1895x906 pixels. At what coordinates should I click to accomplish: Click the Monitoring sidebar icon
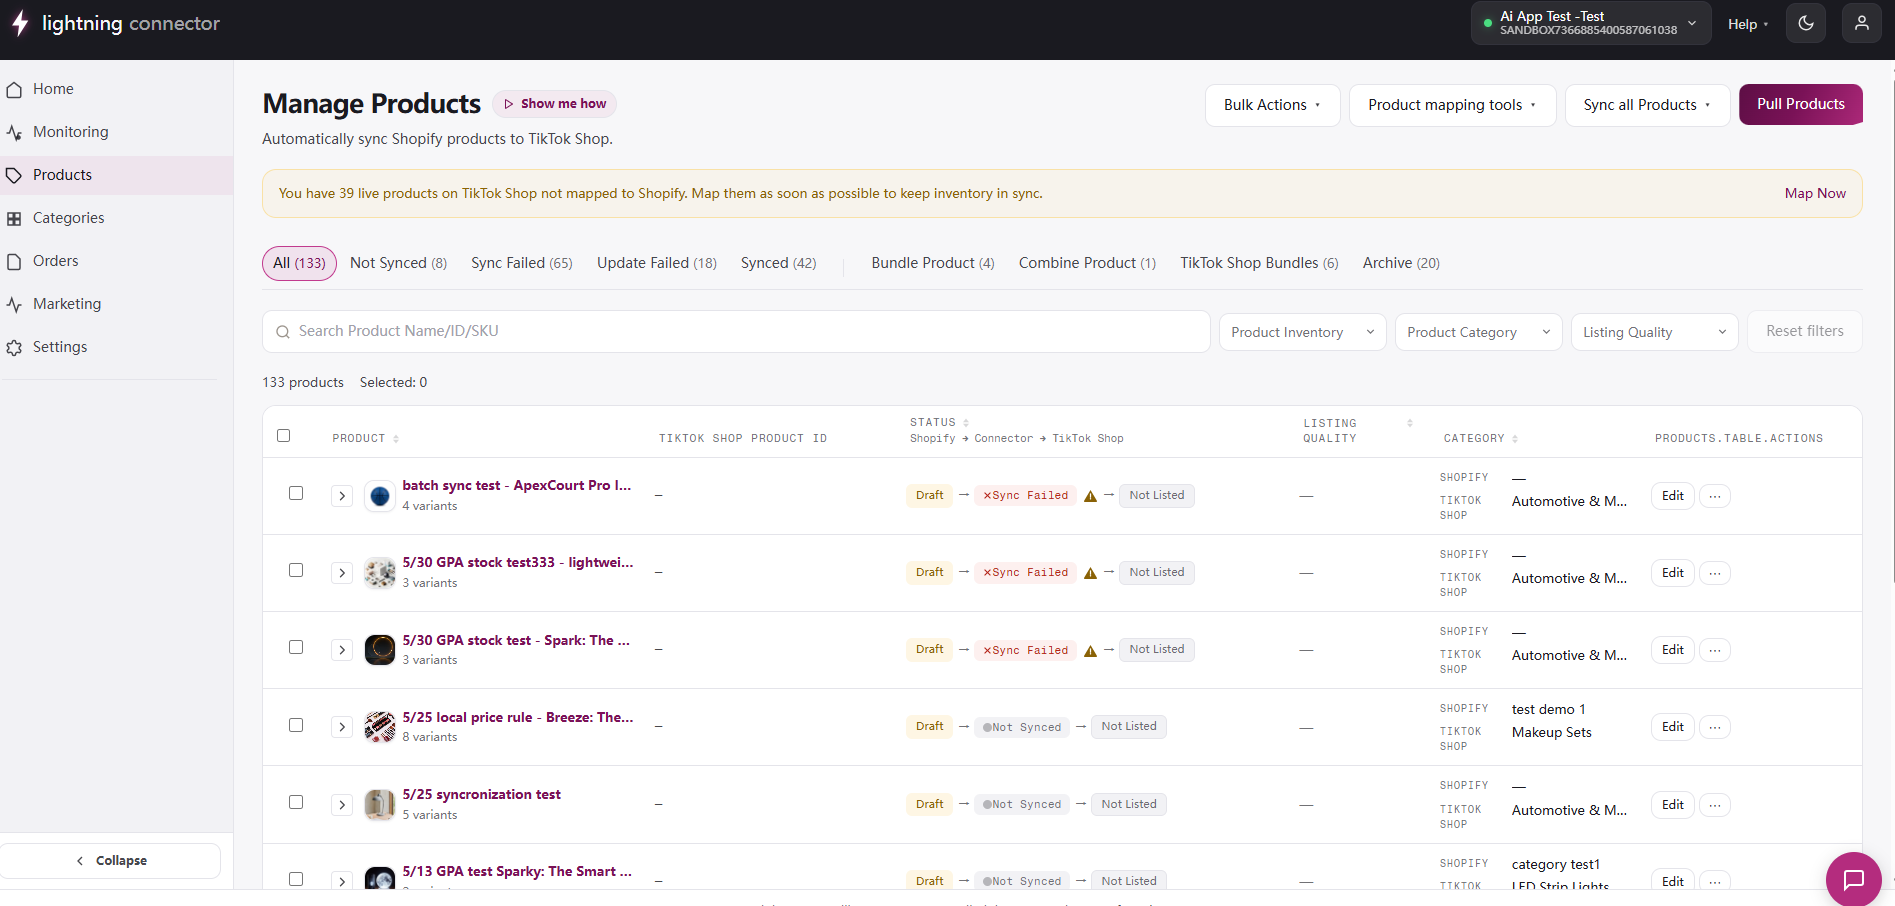click(14, 132)
